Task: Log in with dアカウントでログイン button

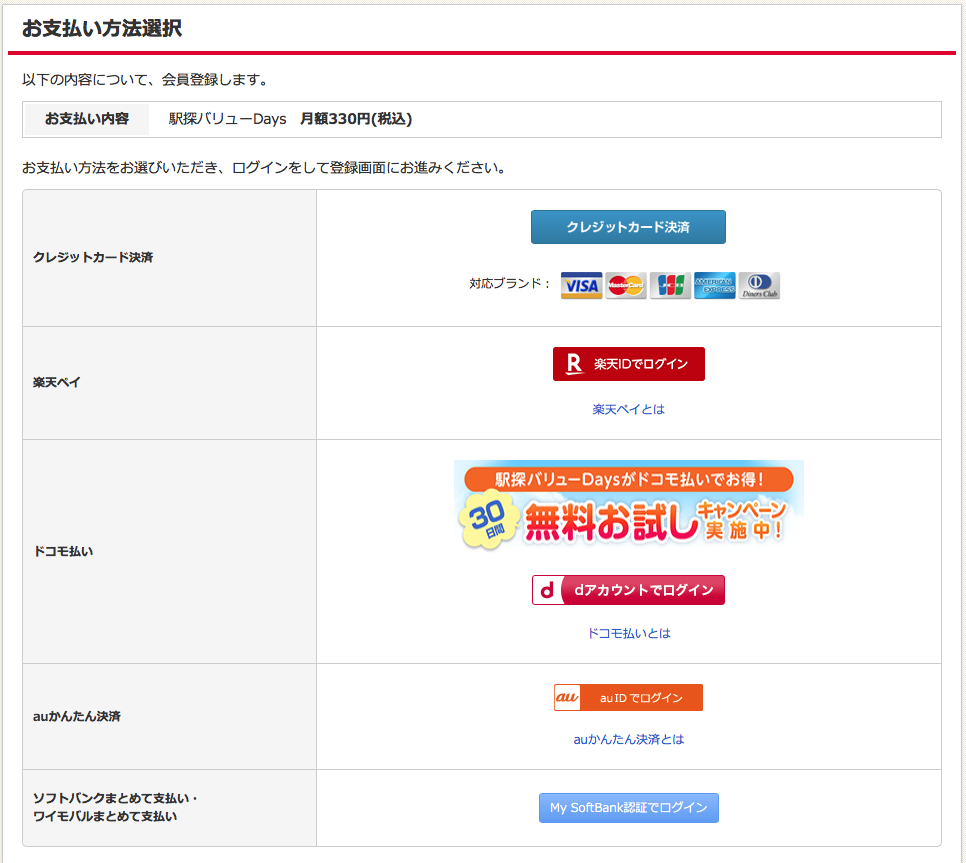Action: click(x=628, y=590)
